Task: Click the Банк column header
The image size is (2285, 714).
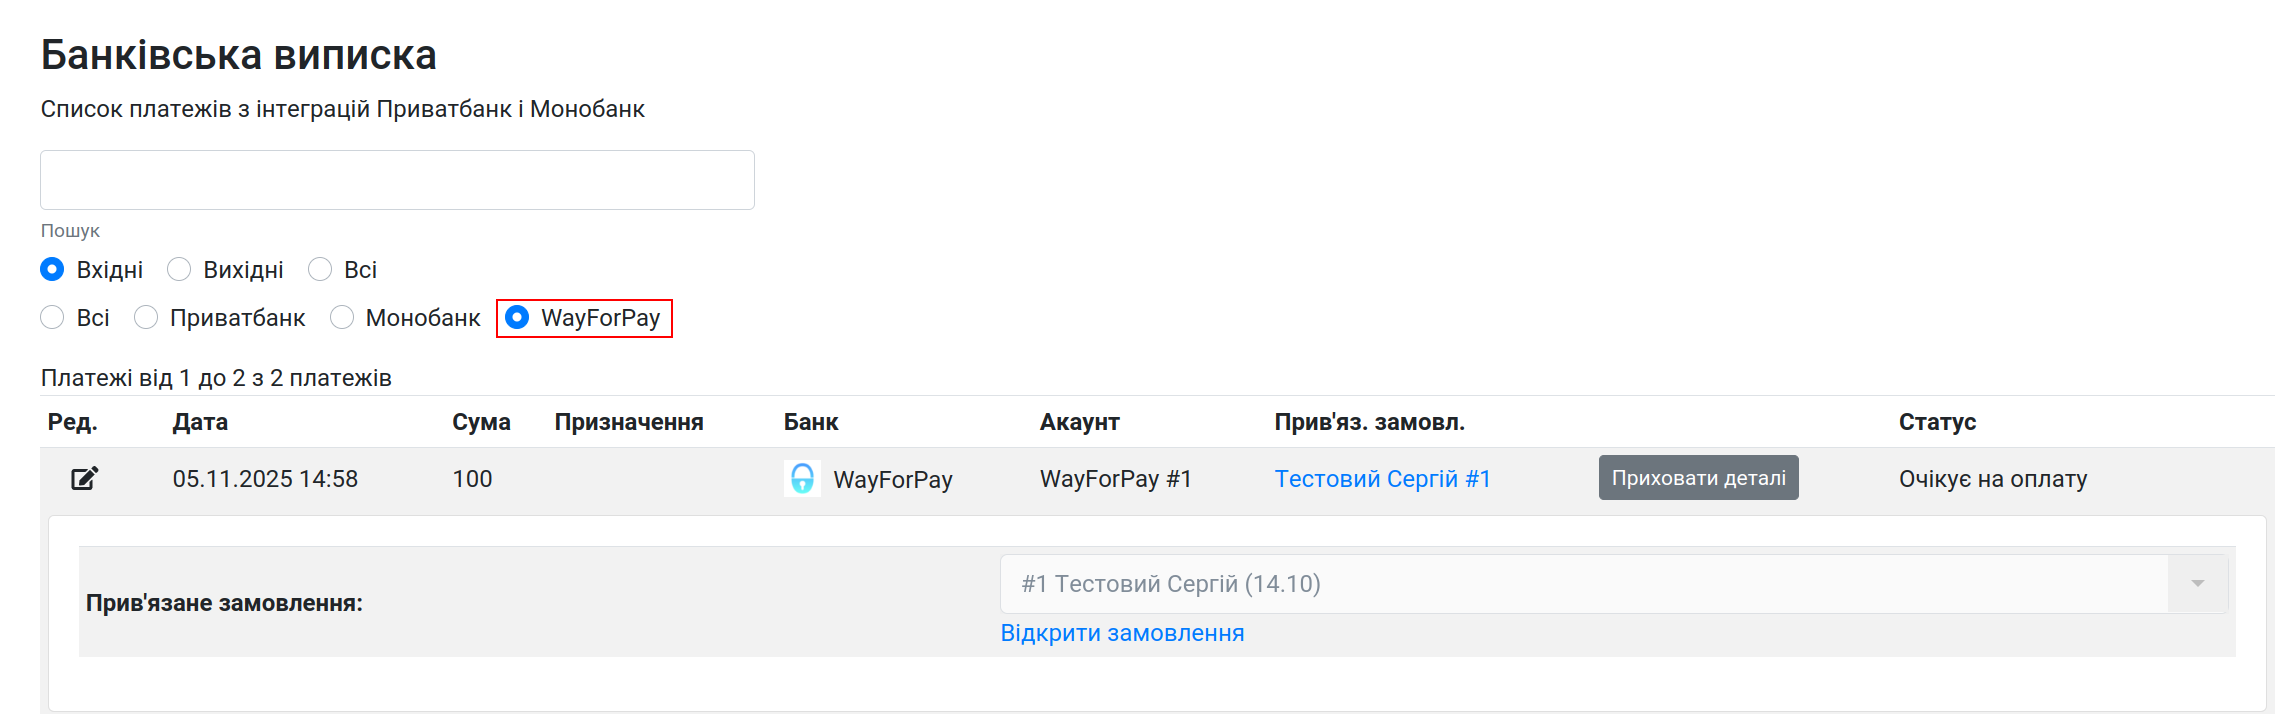Action: tap(811, 422)
